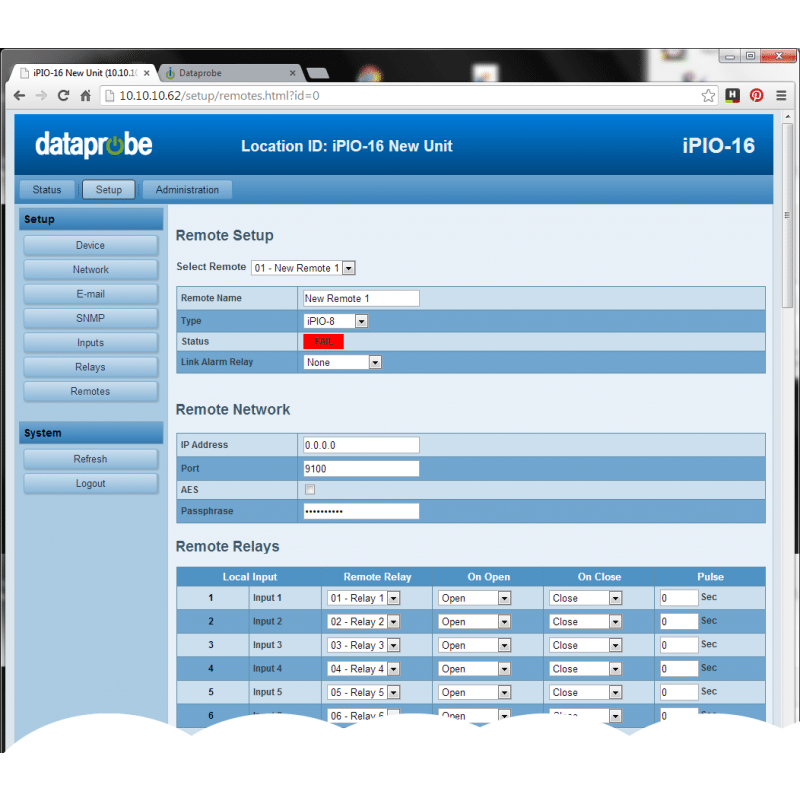Open On Open dropdown for Input 2
The width and height of the screenshot is (800, 800).
474,621
